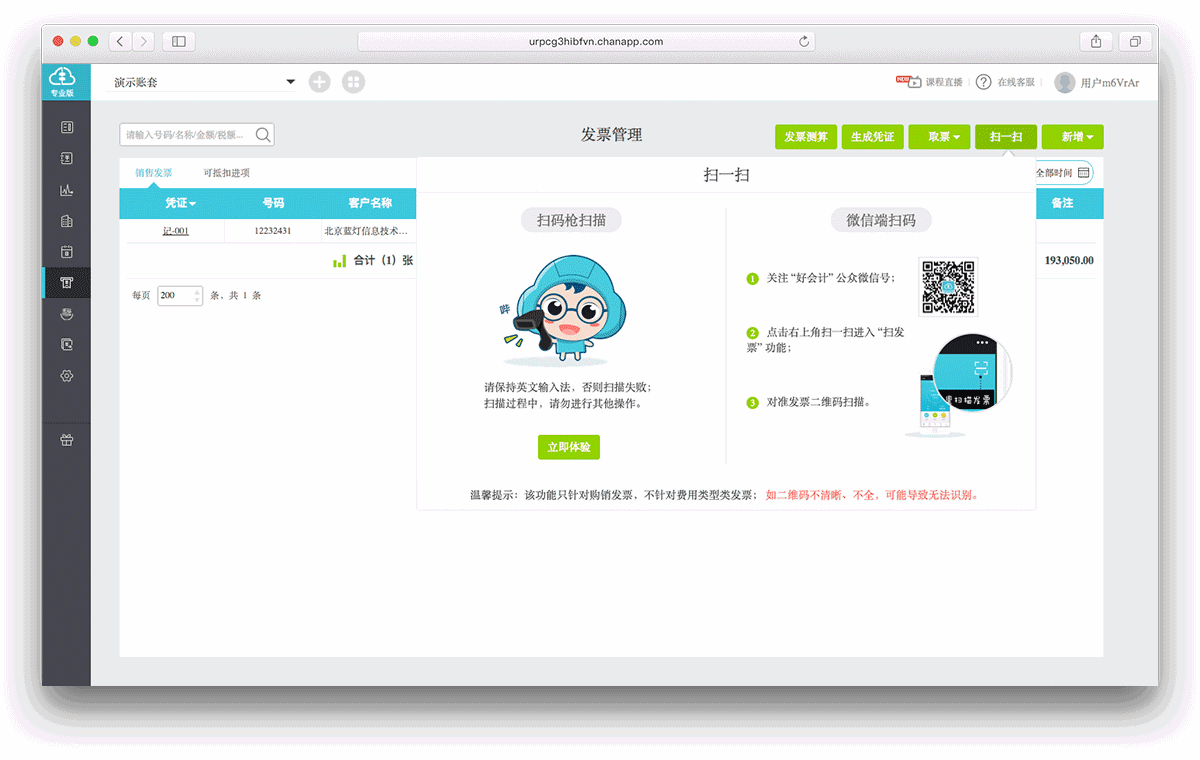Open the calendar sidebar icon
The width and height of the screenshot is (1200, 760).
coord(67,252)
